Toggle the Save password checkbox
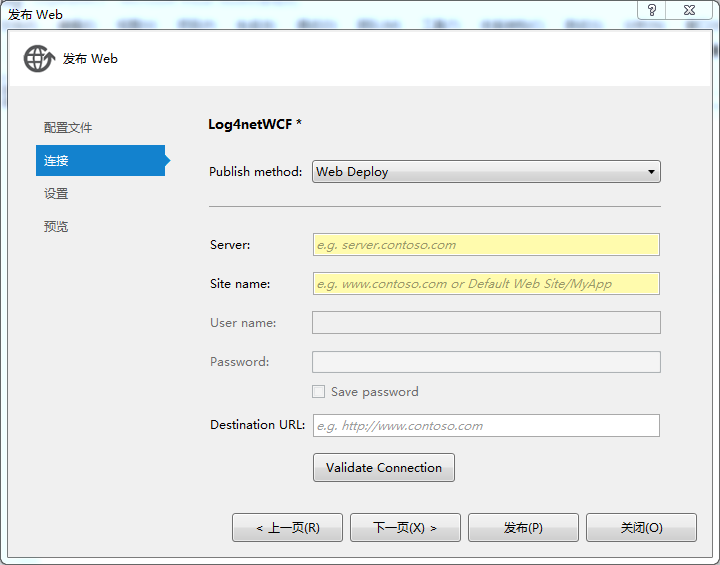The image size is (720, 565). click(x=318, y=391)
